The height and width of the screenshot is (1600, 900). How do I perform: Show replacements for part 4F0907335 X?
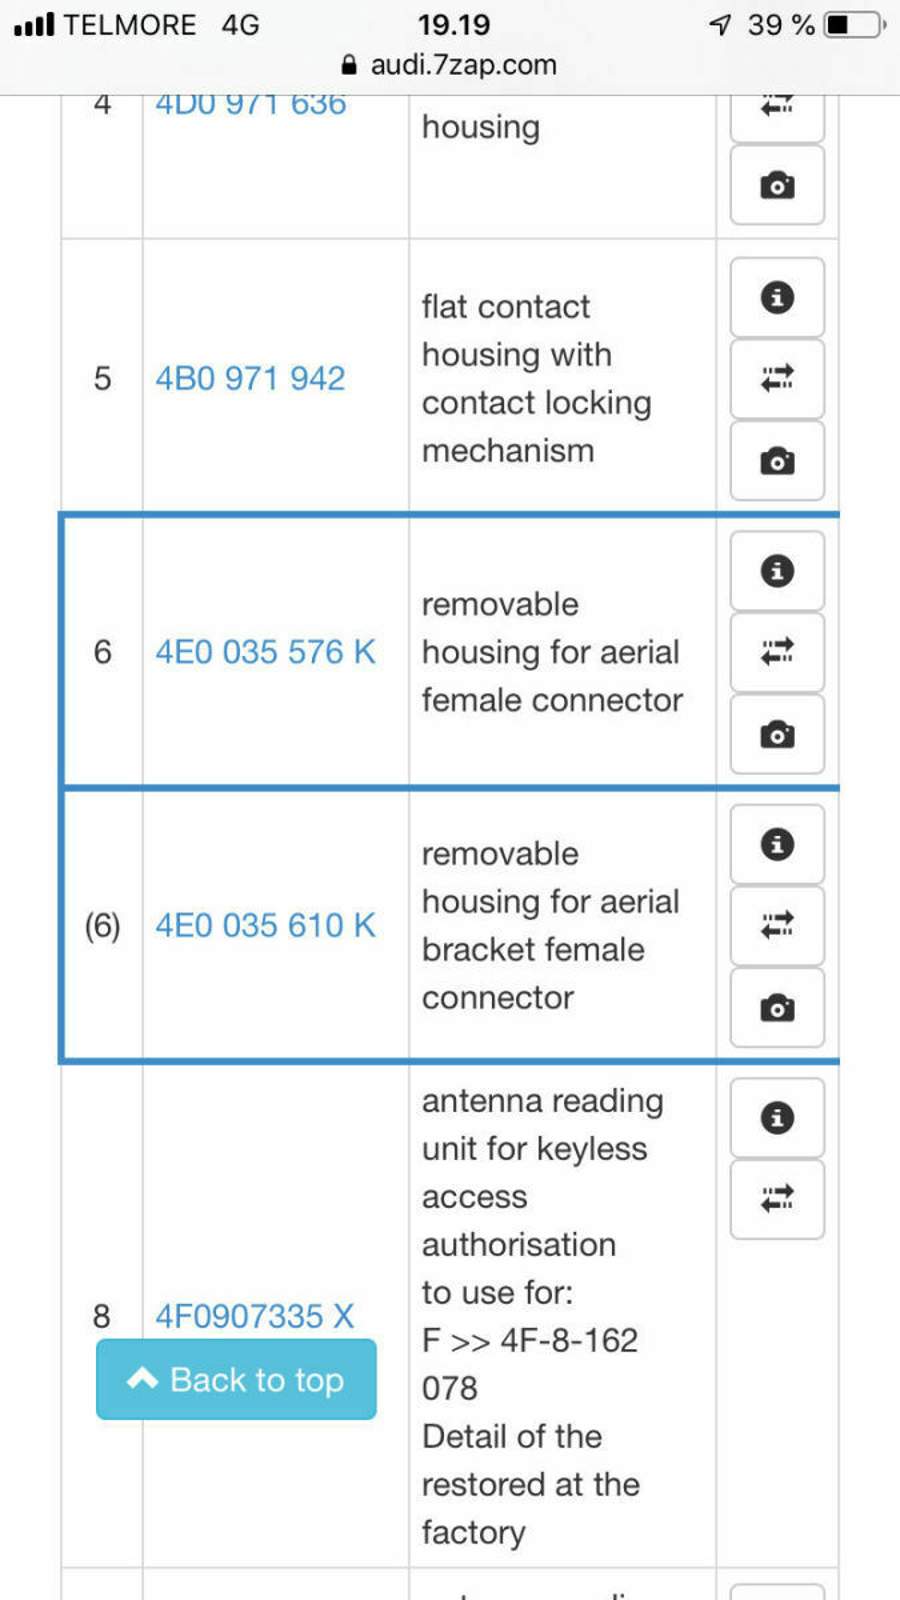[x=777, y=1199]
